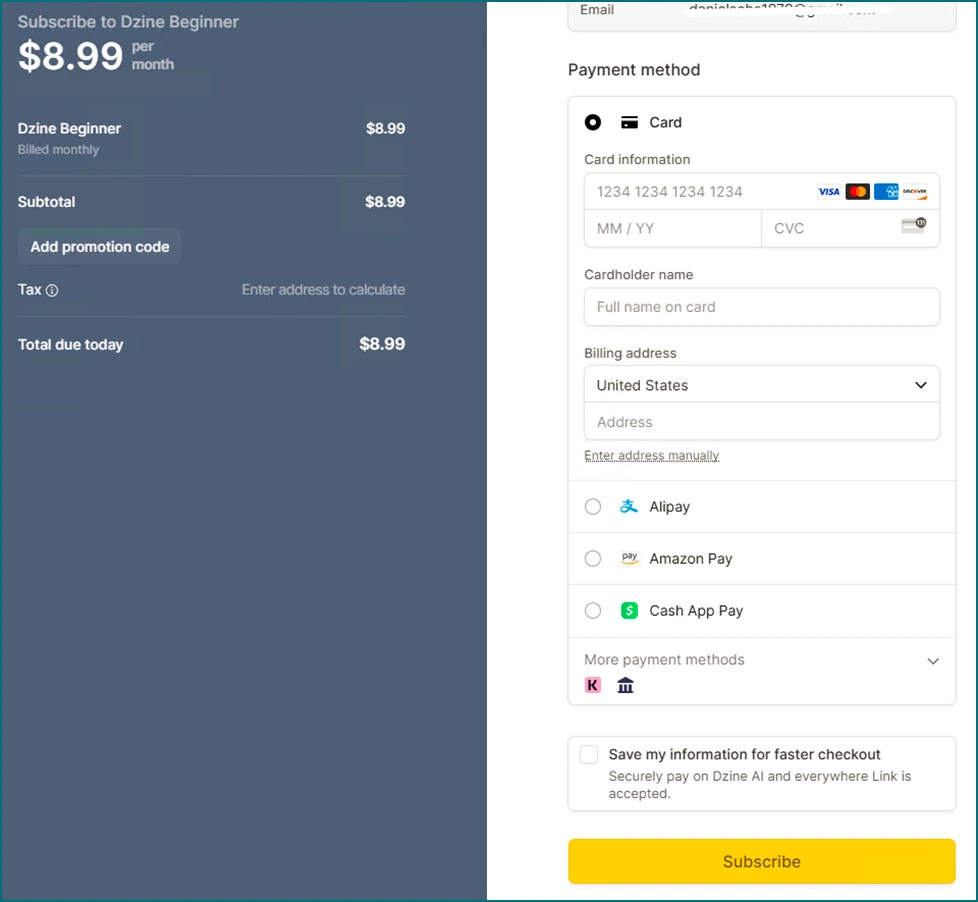Focus the Full name on card field
978x902 pixels.
762,307
